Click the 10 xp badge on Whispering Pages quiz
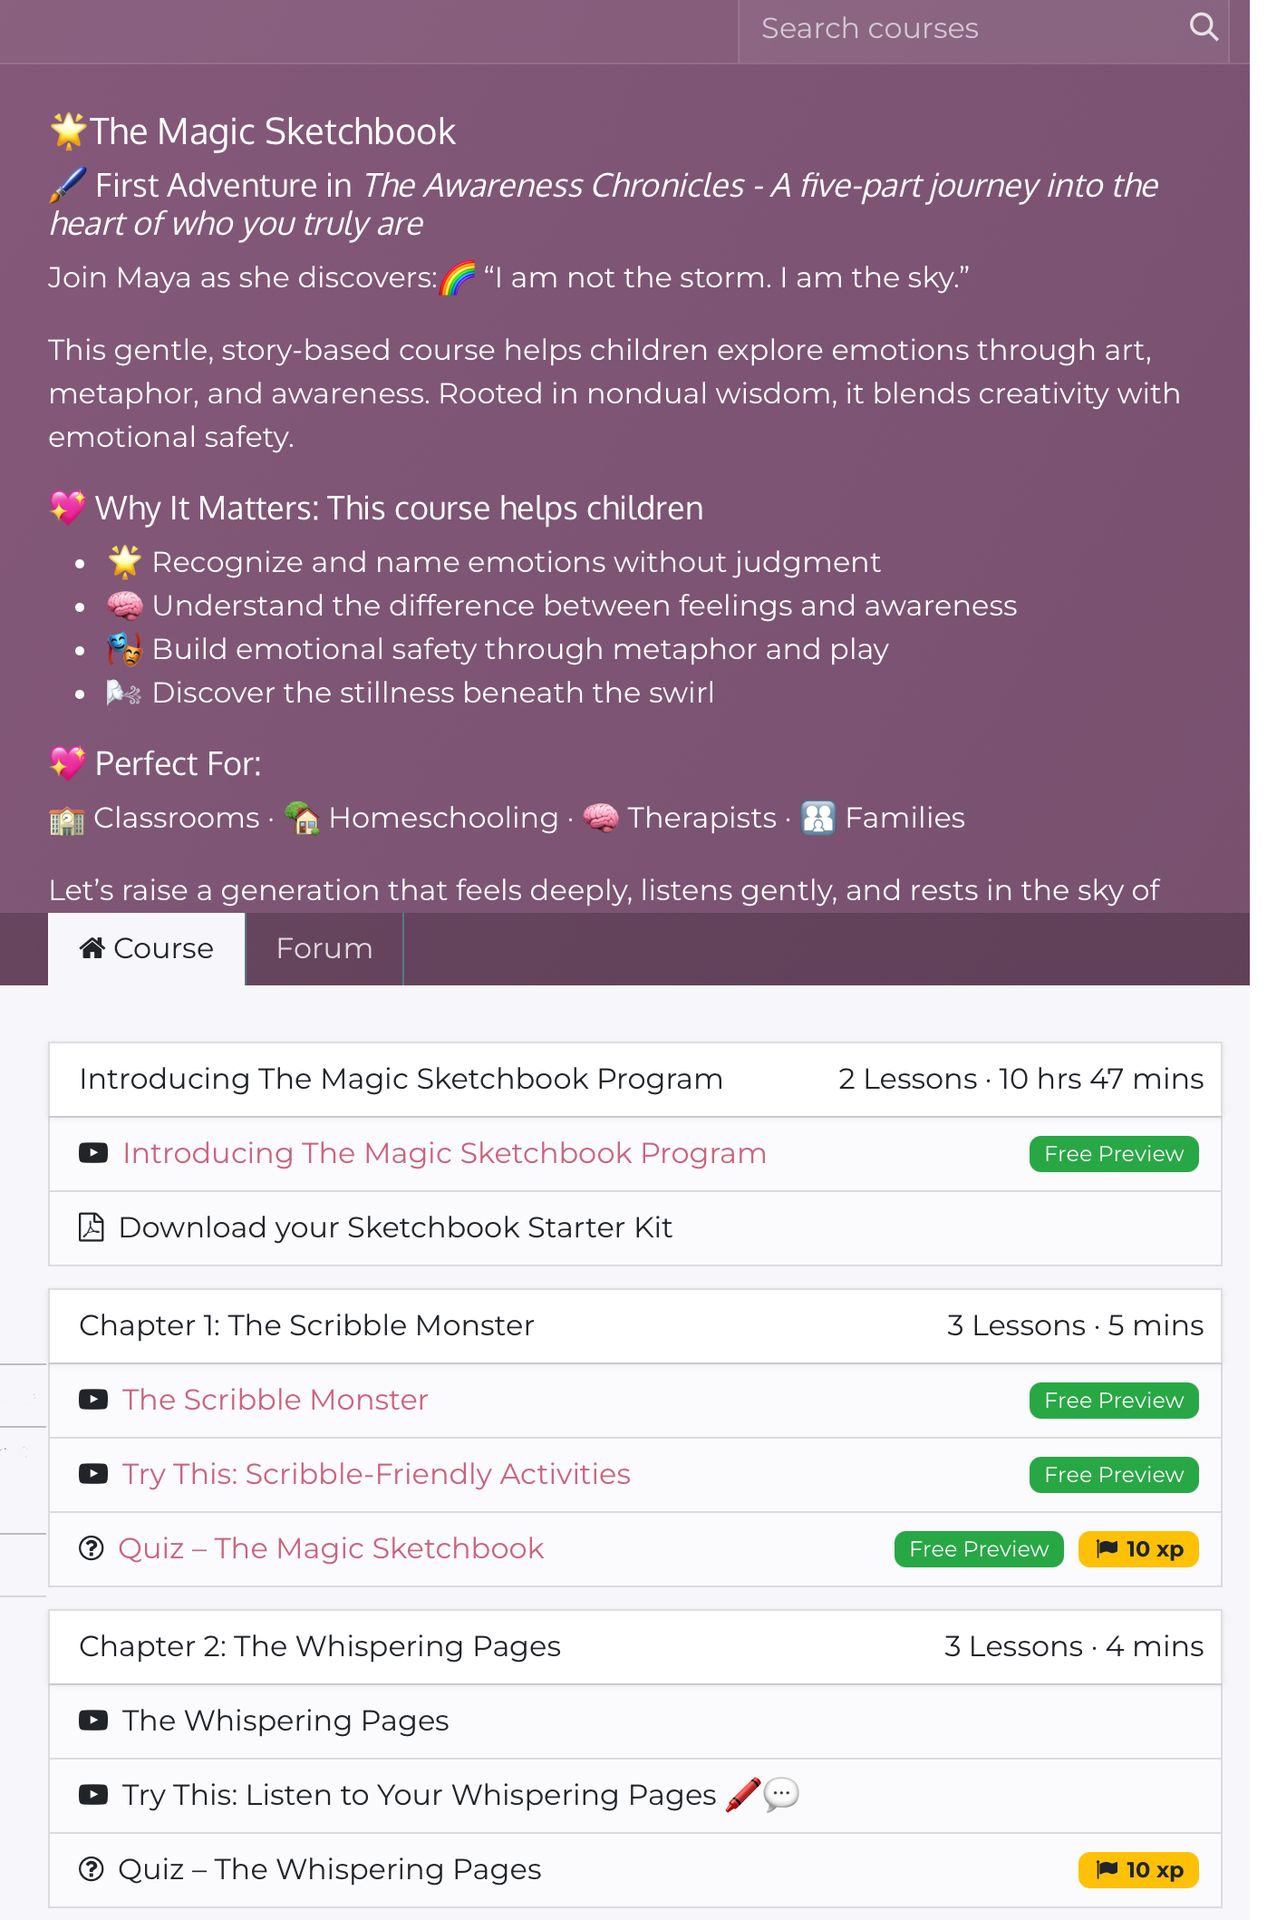Screen dimensions: 1267x1920 [1138, 1870]
